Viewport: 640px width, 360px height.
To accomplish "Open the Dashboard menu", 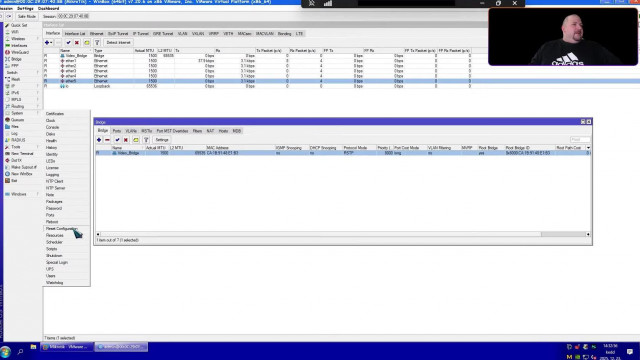I will point(48,8).
